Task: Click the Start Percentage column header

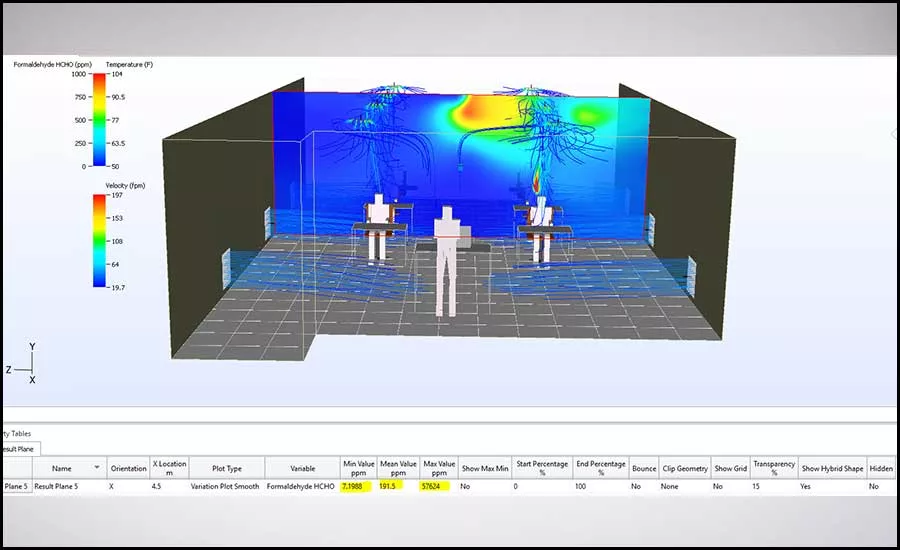Action: pyautogui.click(x=542, y=468)
